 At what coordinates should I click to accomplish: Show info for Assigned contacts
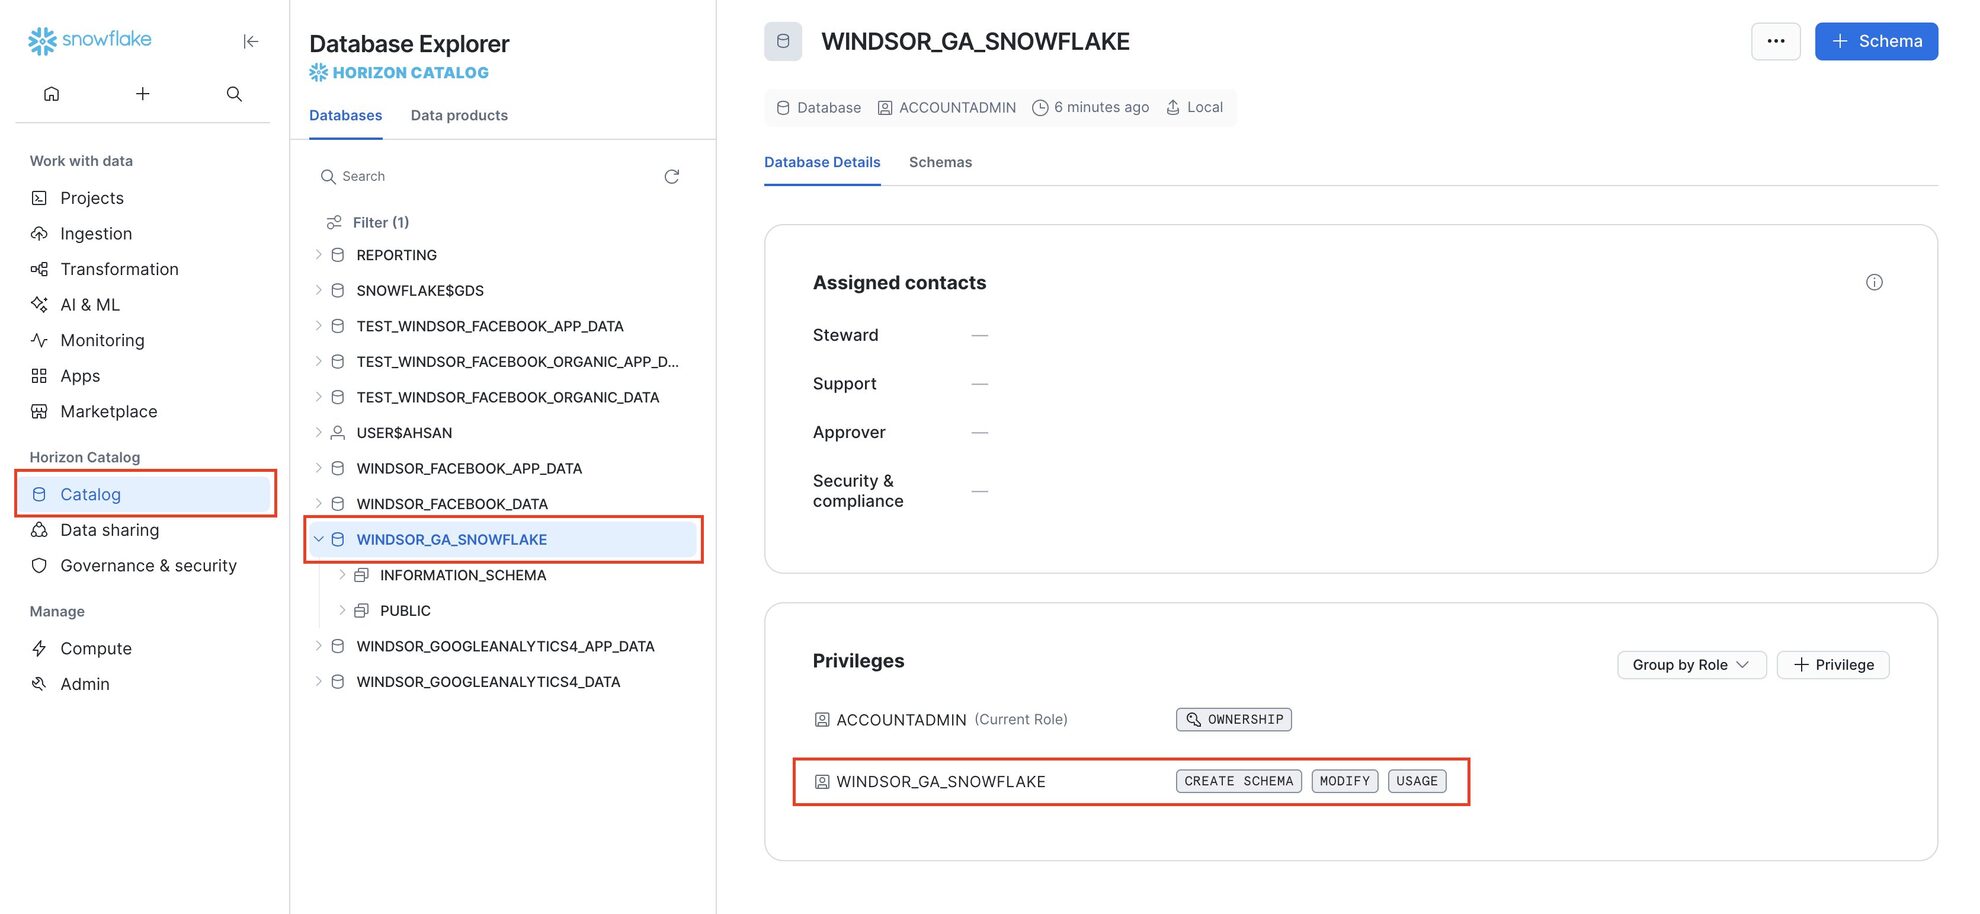1874,282
